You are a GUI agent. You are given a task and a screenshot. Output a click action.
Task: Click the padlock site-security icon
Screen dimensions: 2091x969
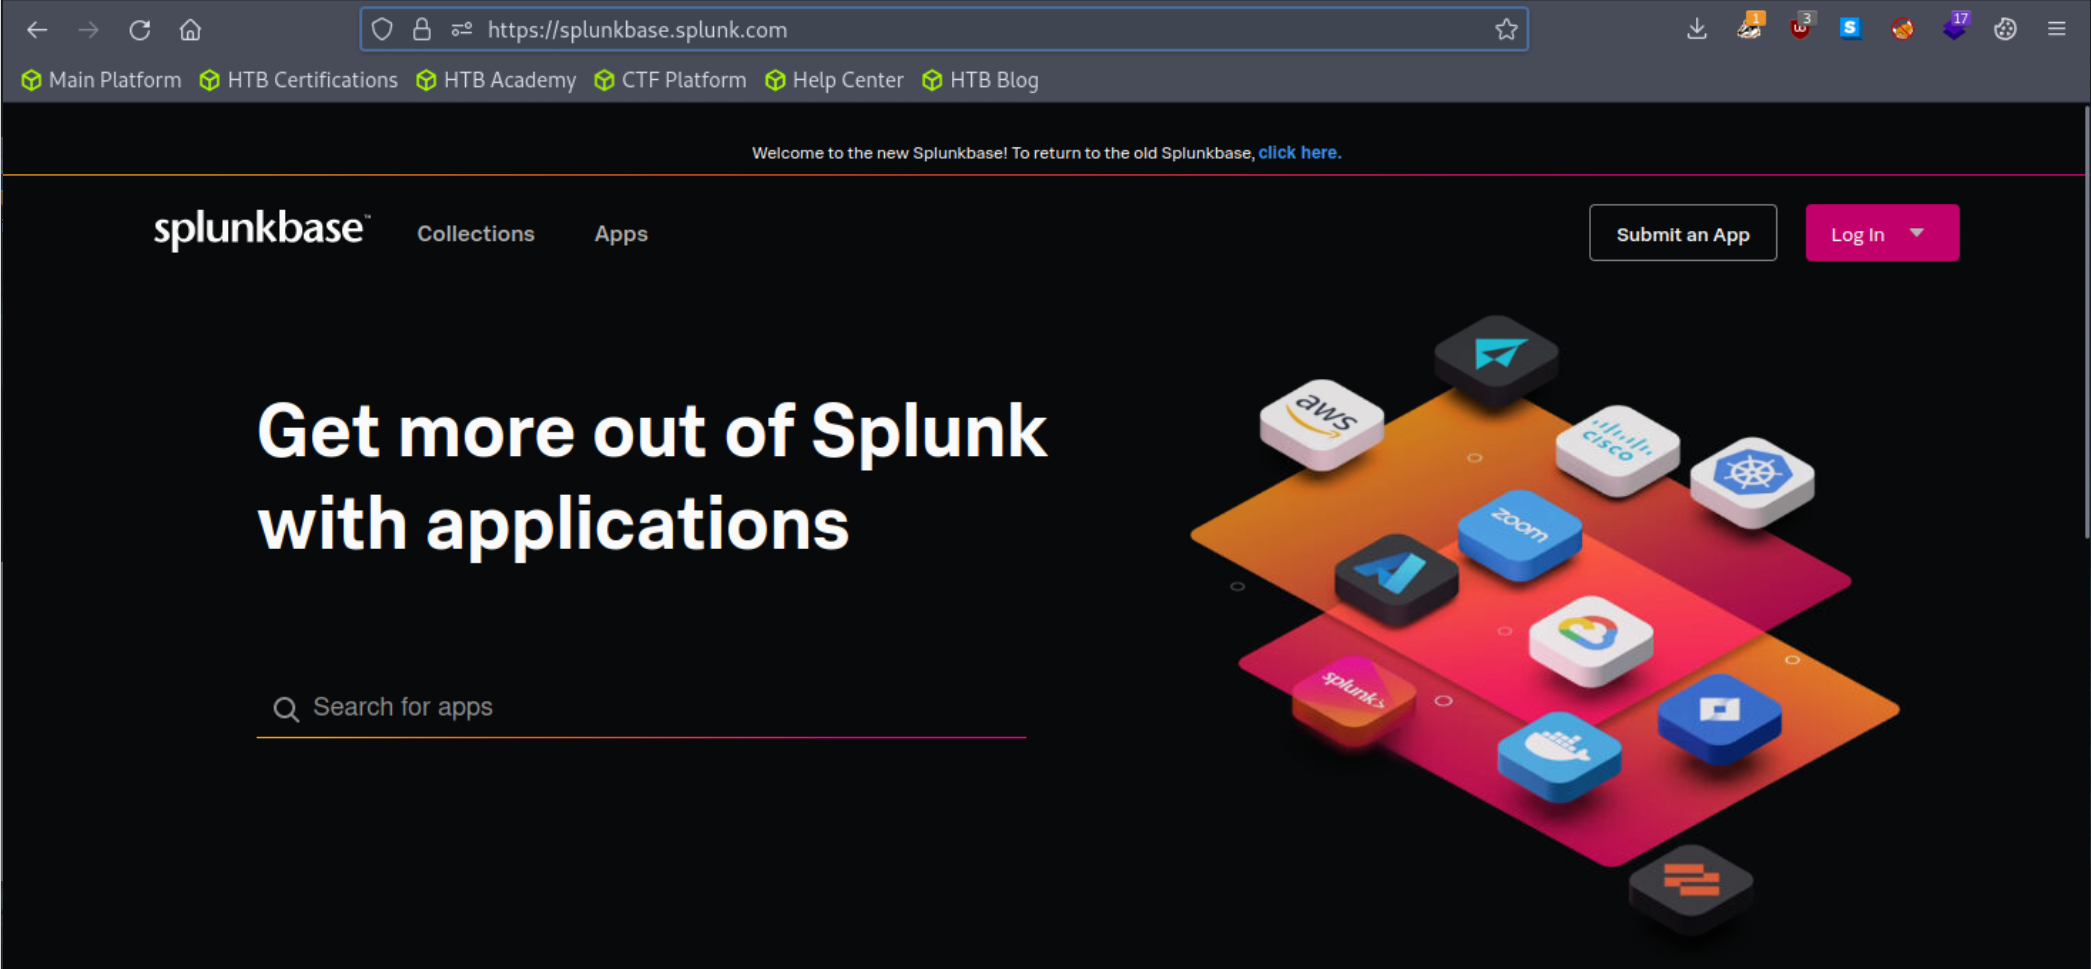(422, 29)
